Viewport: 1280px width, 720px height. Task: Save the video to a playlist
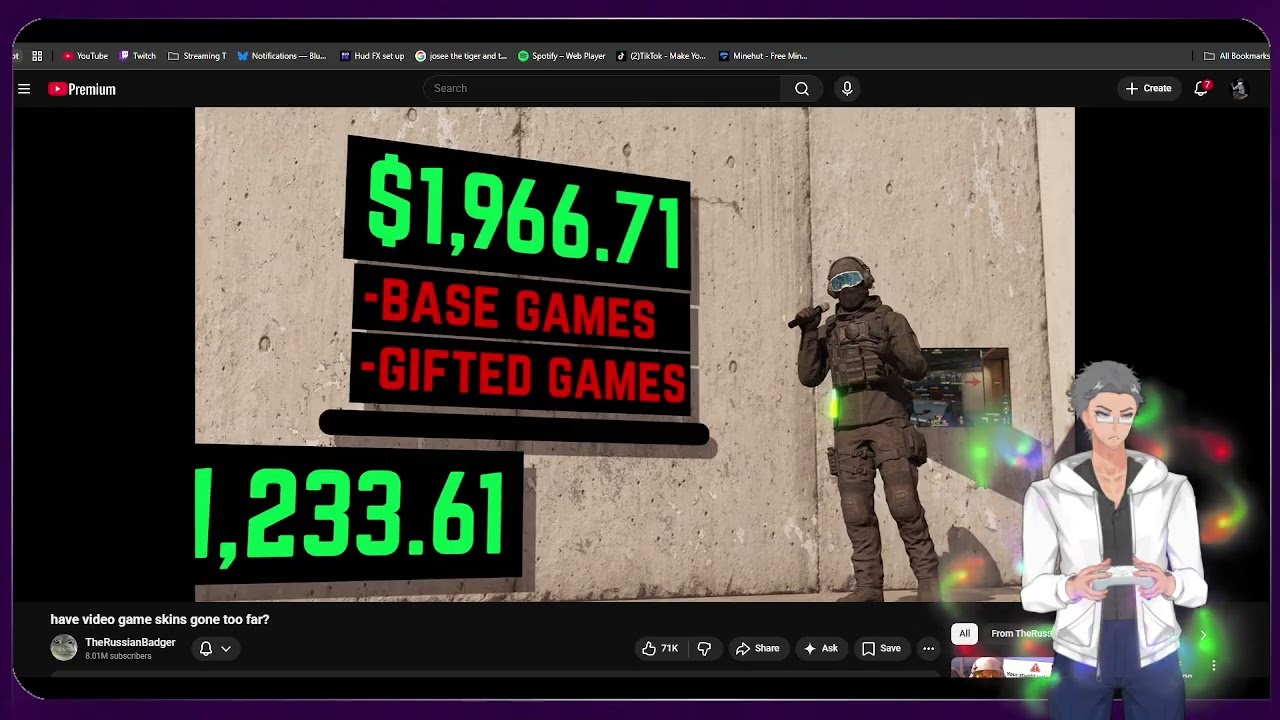tap(881, 649)
